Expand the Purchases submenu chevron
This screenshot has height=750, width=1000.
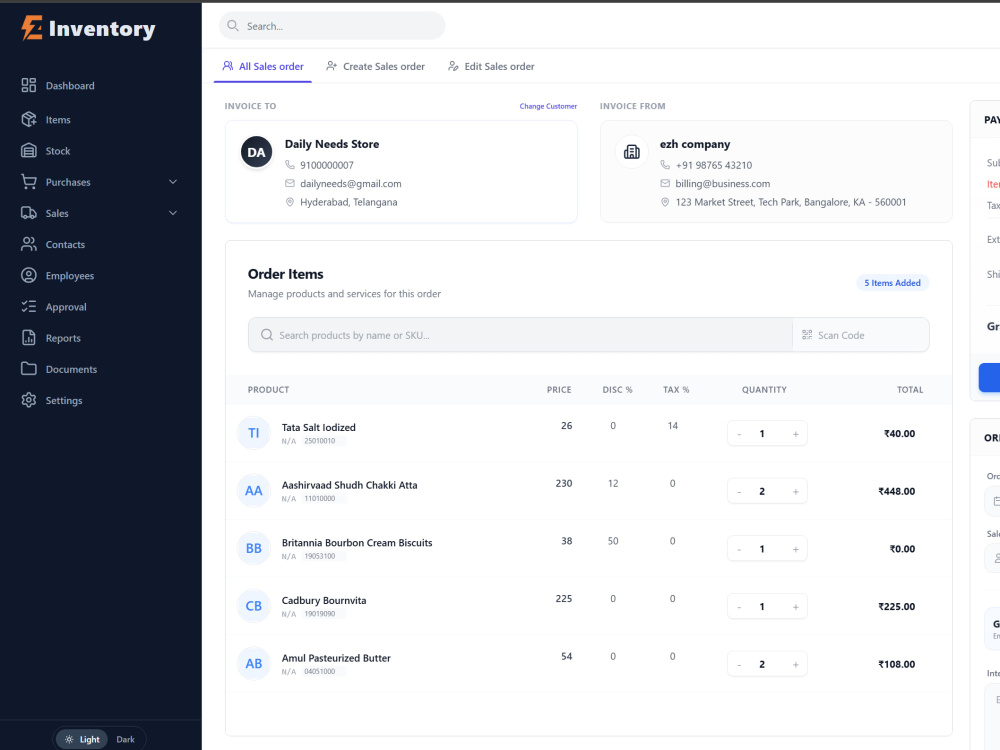(173, 182)
